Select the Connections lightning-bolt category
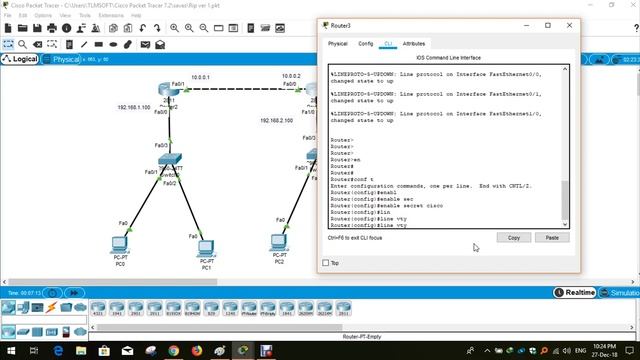The width and height of the screenshot is (640, 360). coord(51,307)
